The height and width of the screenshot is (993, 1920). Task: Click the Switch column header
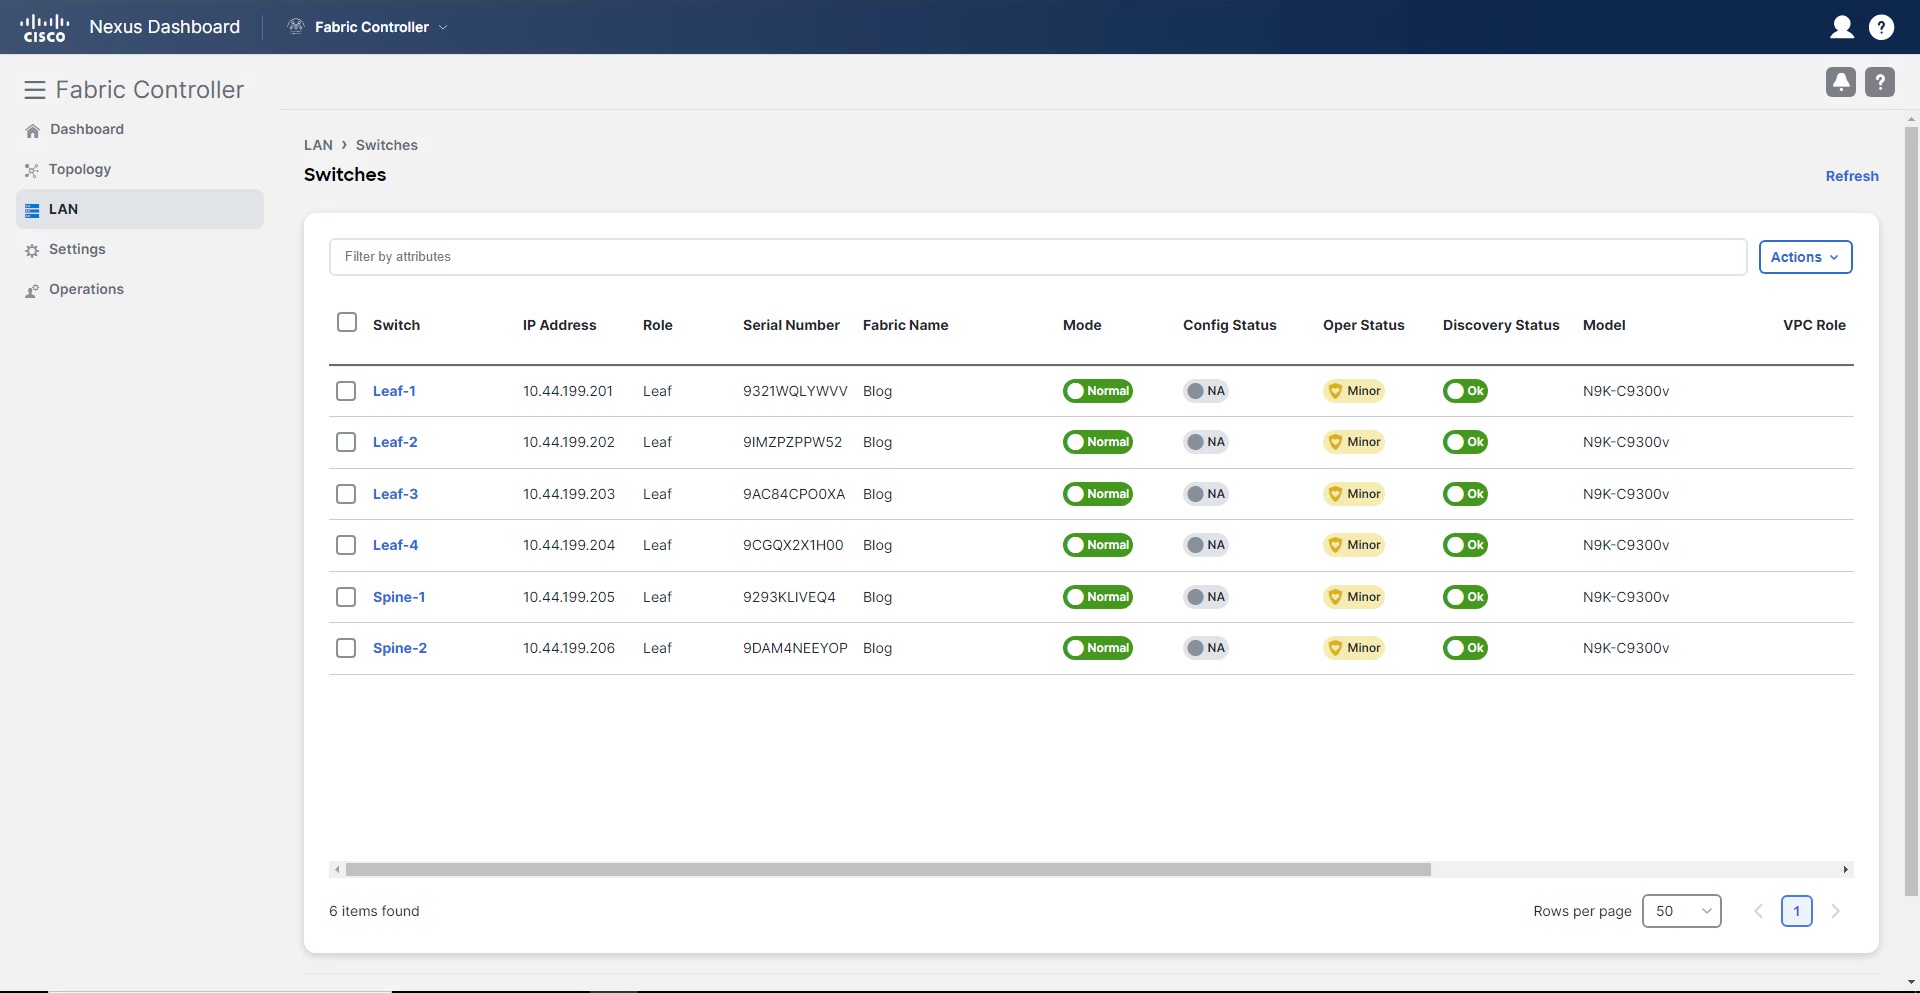[x=396, y=325]
